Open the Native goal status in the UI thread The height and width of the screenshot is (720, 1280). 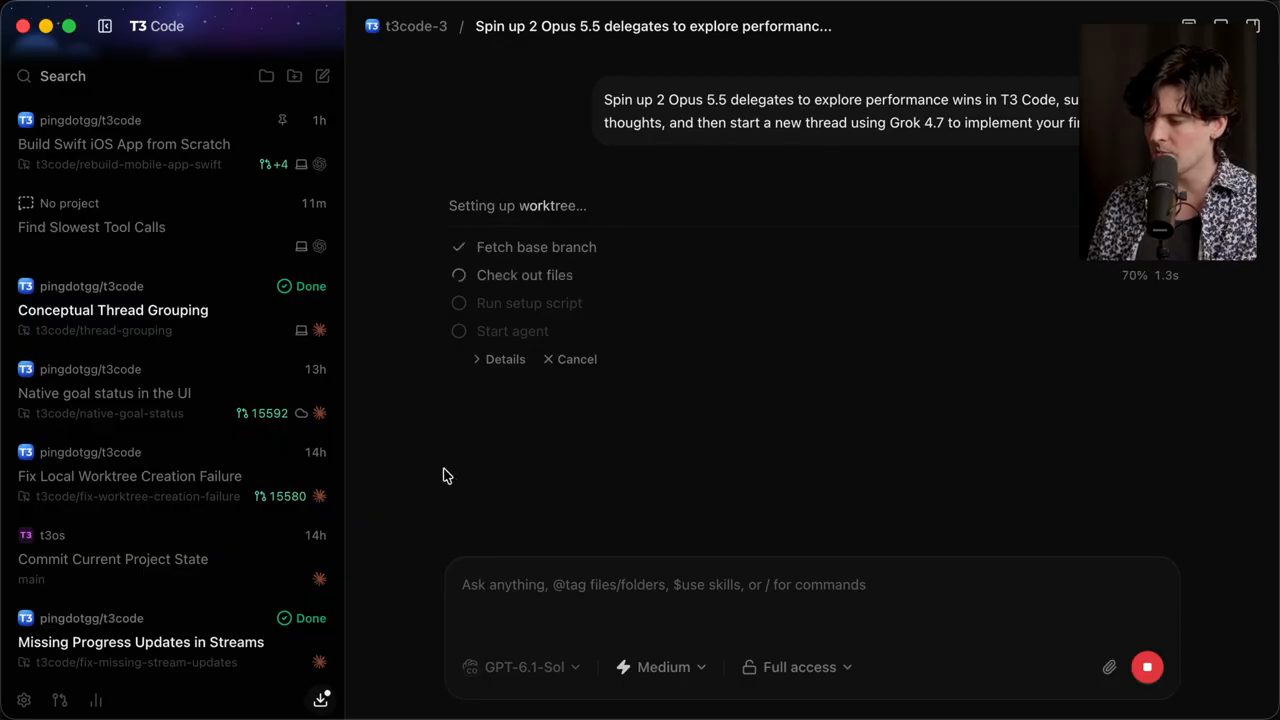104,393
